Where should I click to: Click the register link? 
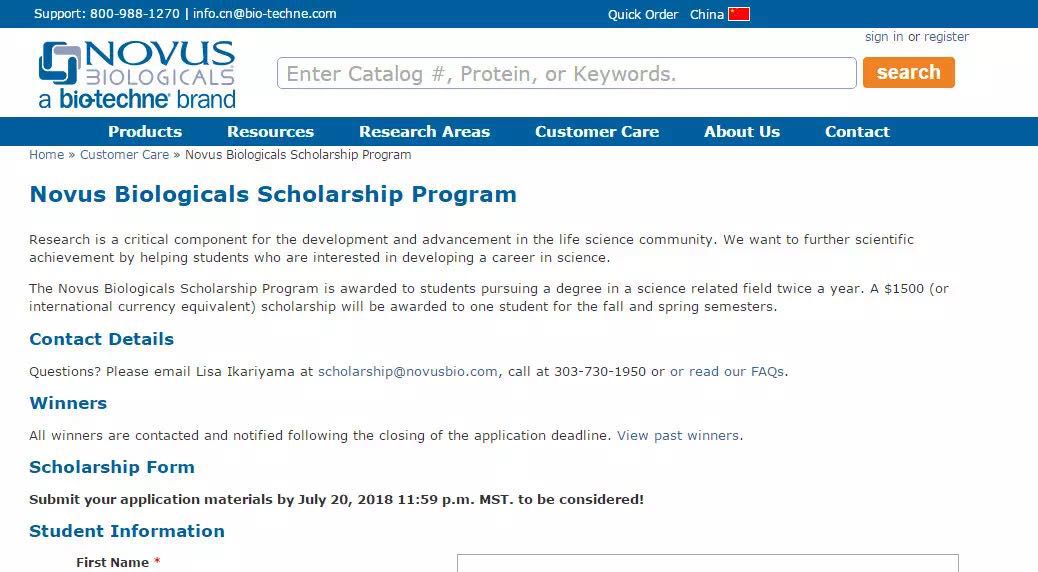coord(946,37)
